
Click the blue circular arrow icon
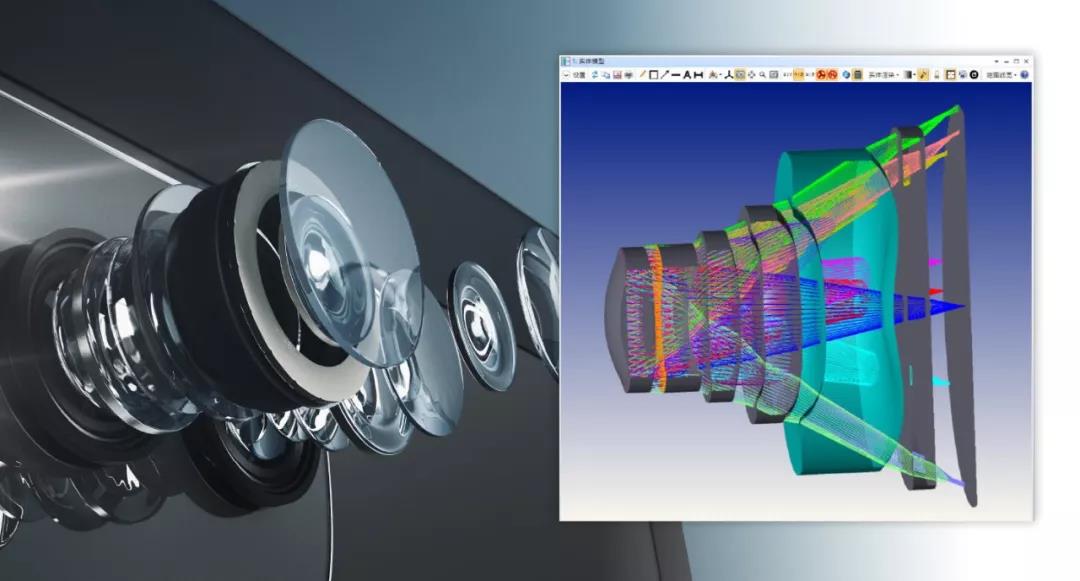tap(847, 74)
